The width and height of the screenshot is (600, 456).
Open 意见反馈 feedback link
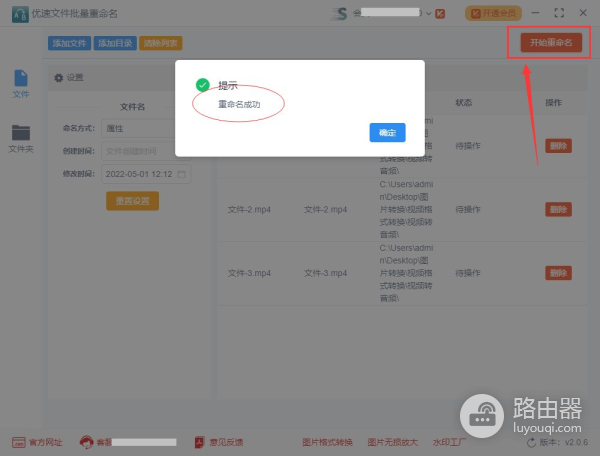pyautogui.click(x=218, y=443)
